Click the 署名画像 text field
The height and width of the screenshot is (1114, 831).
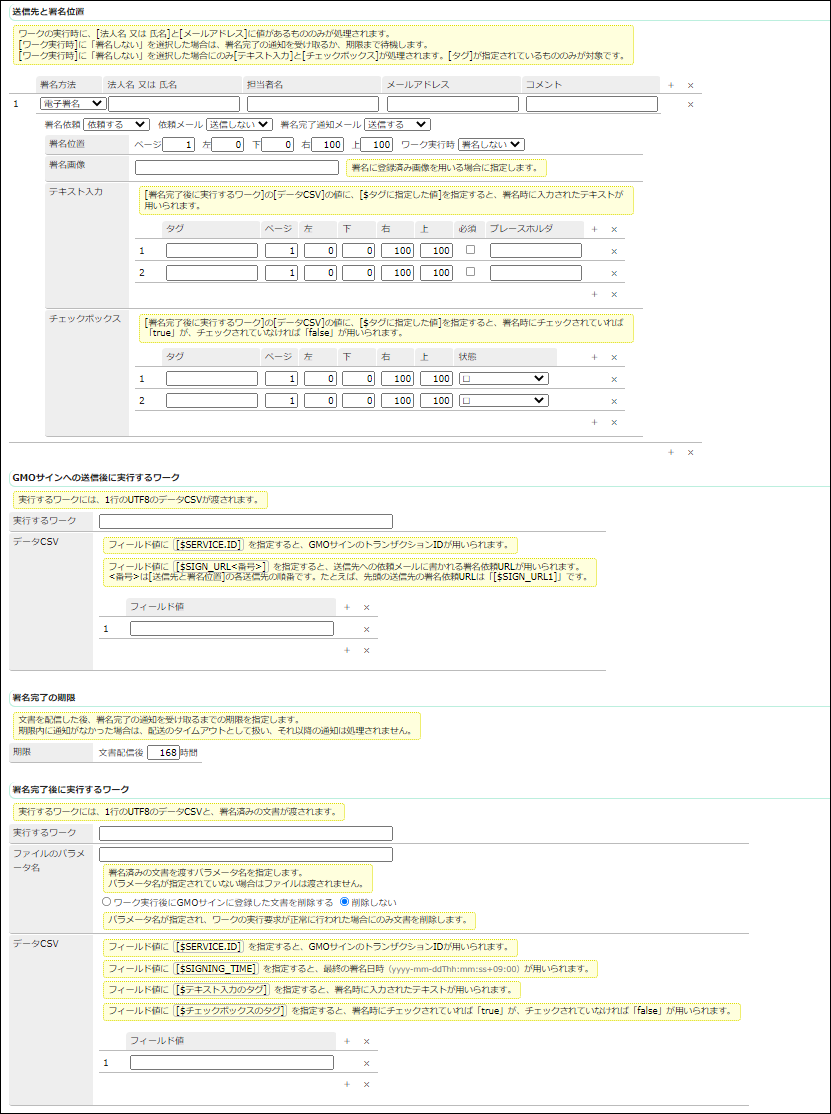(x=236, y=167)
